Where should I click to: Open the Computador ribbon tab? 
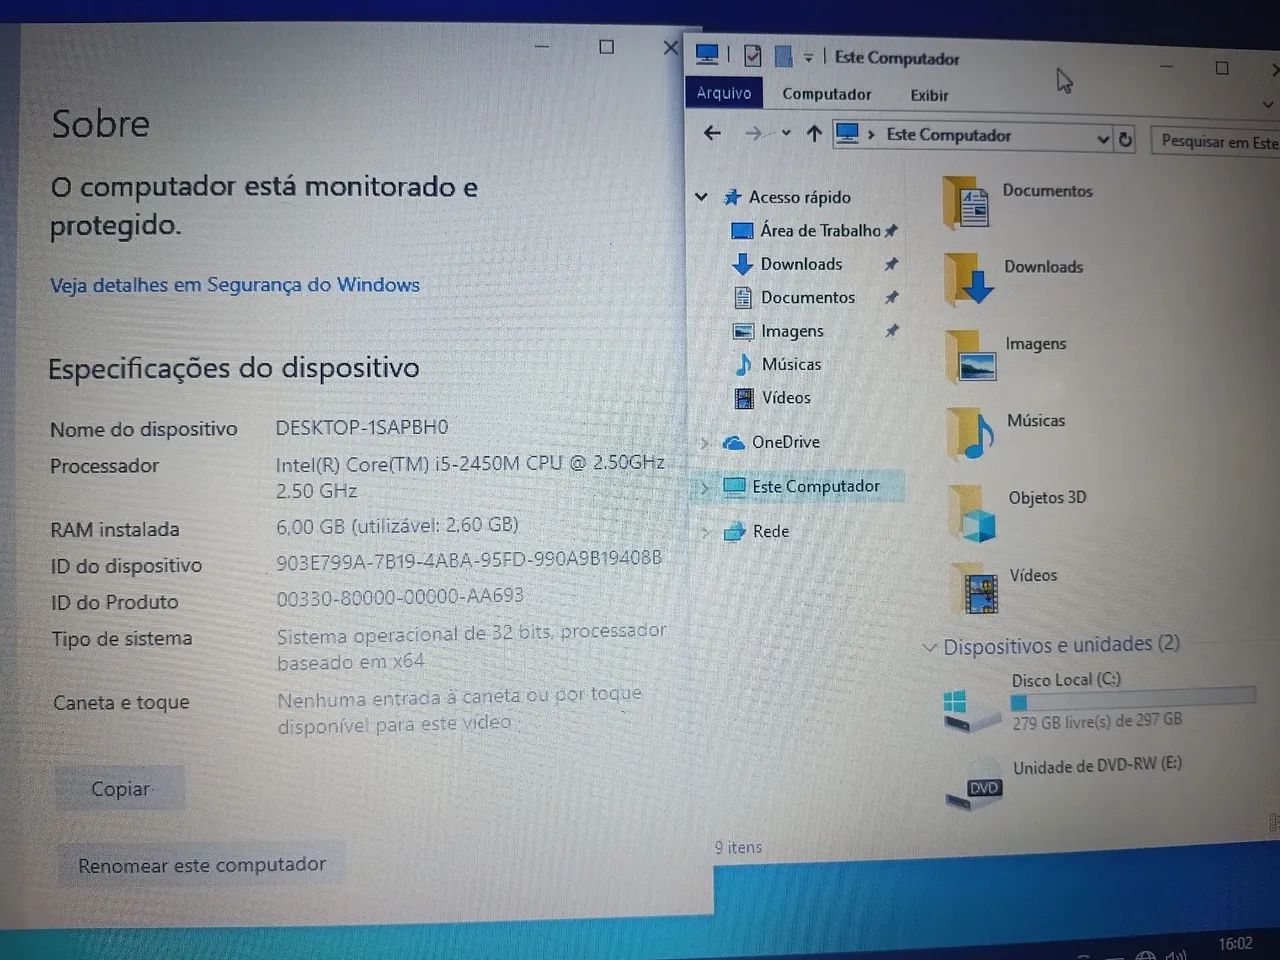(x=827, y=94)
